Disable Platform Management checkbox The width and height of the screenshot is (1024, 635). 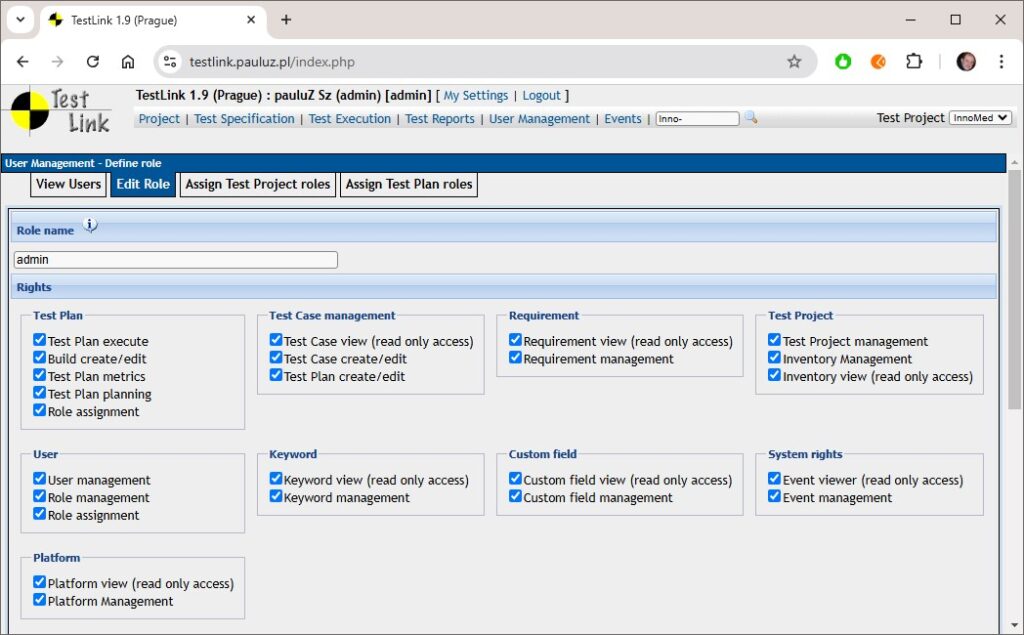tap(40, 600)
